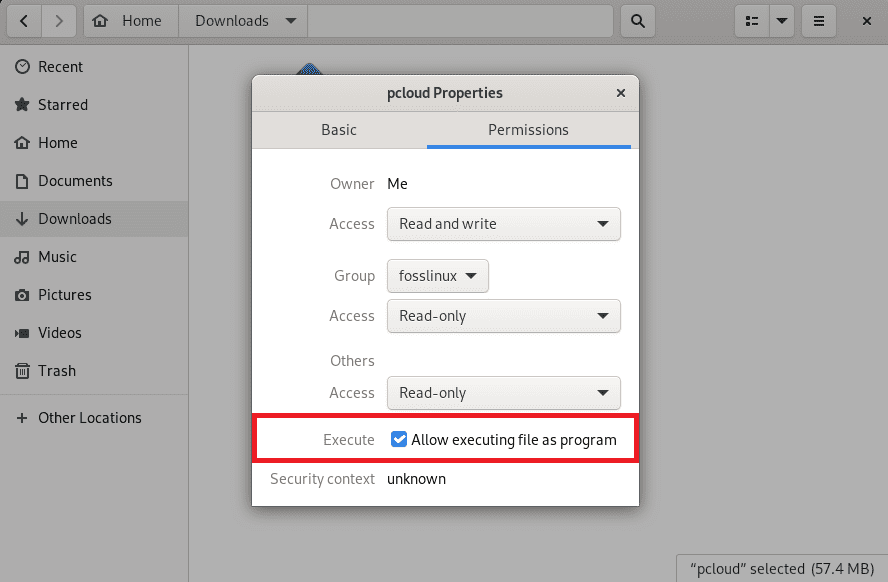Switch to the Basic tab
The height and width of the screenshot is (582, 888).
tap(339, 130)
